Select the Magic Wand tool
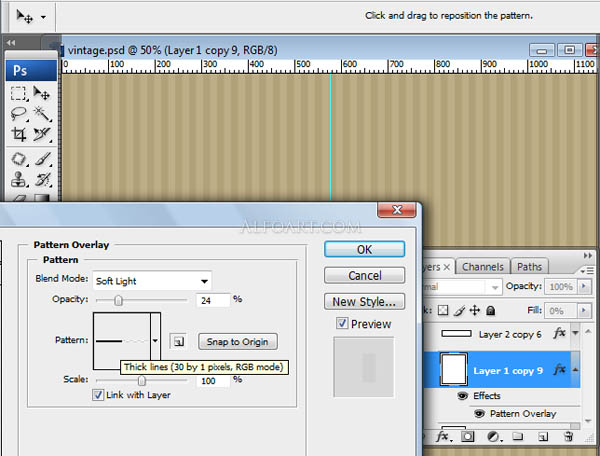 [41, 114]
